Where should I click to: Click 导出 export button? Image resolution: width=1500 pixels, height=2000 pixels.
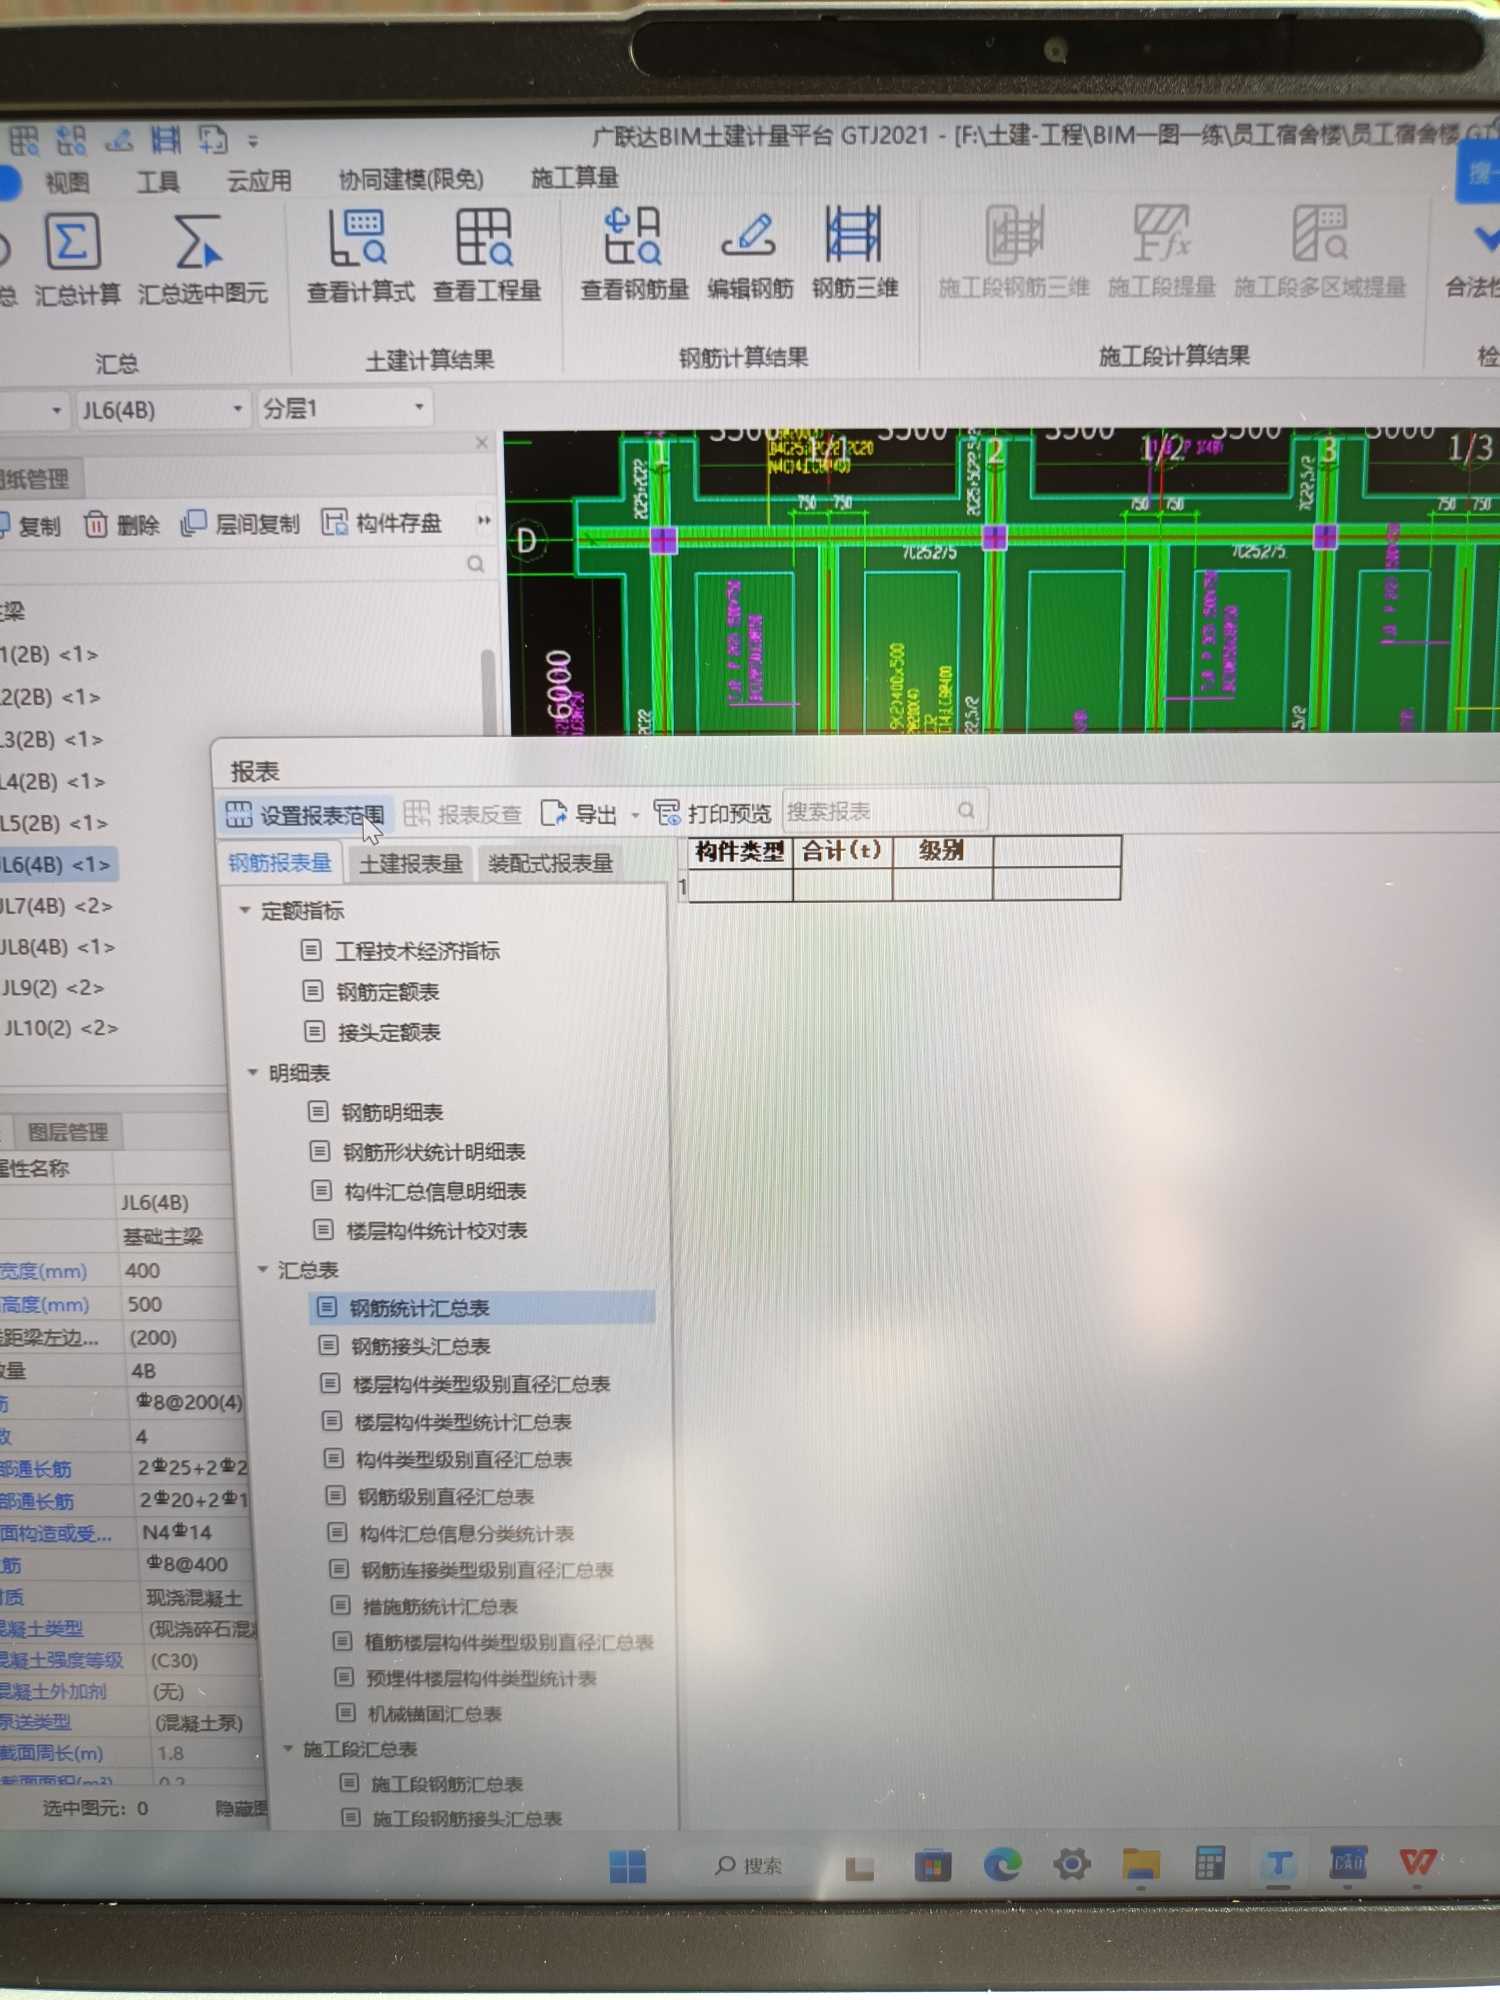pyautogui.click(x=579, y=813)
